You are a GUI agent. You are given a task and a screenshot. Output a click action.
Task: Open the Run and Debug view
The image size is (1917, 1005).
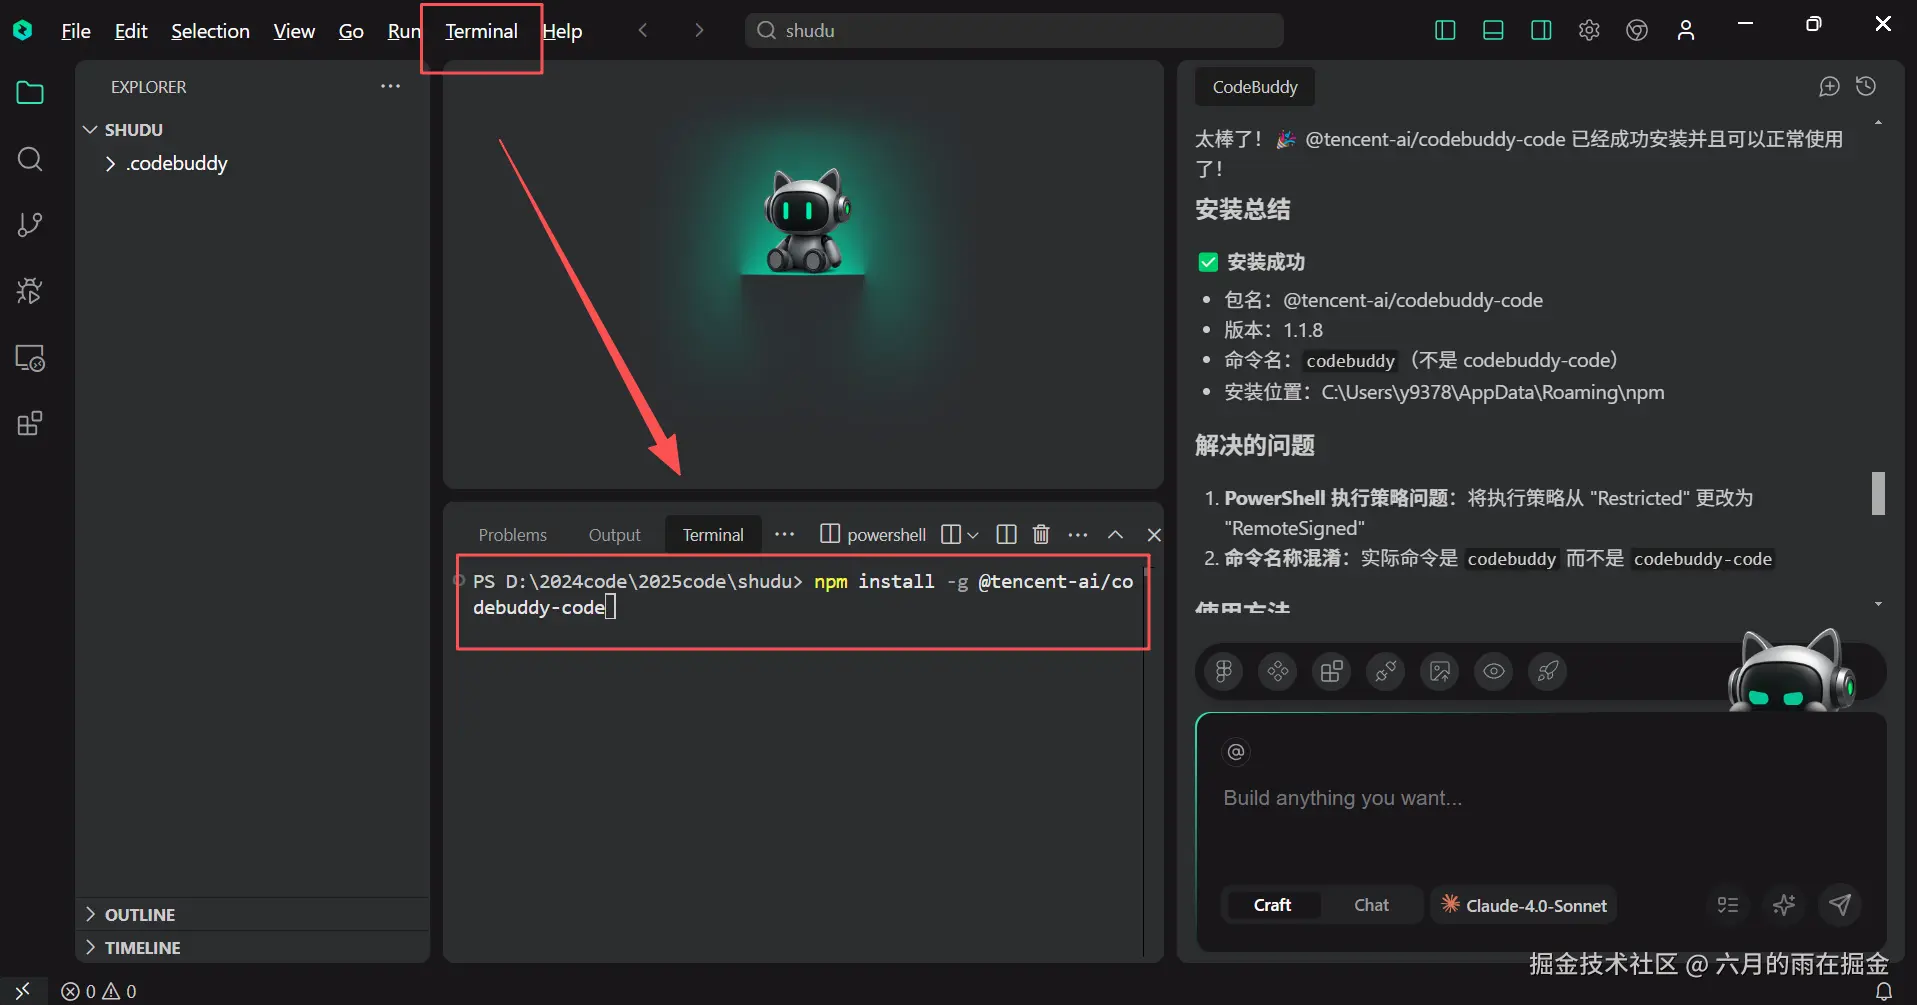pos(30,291)
